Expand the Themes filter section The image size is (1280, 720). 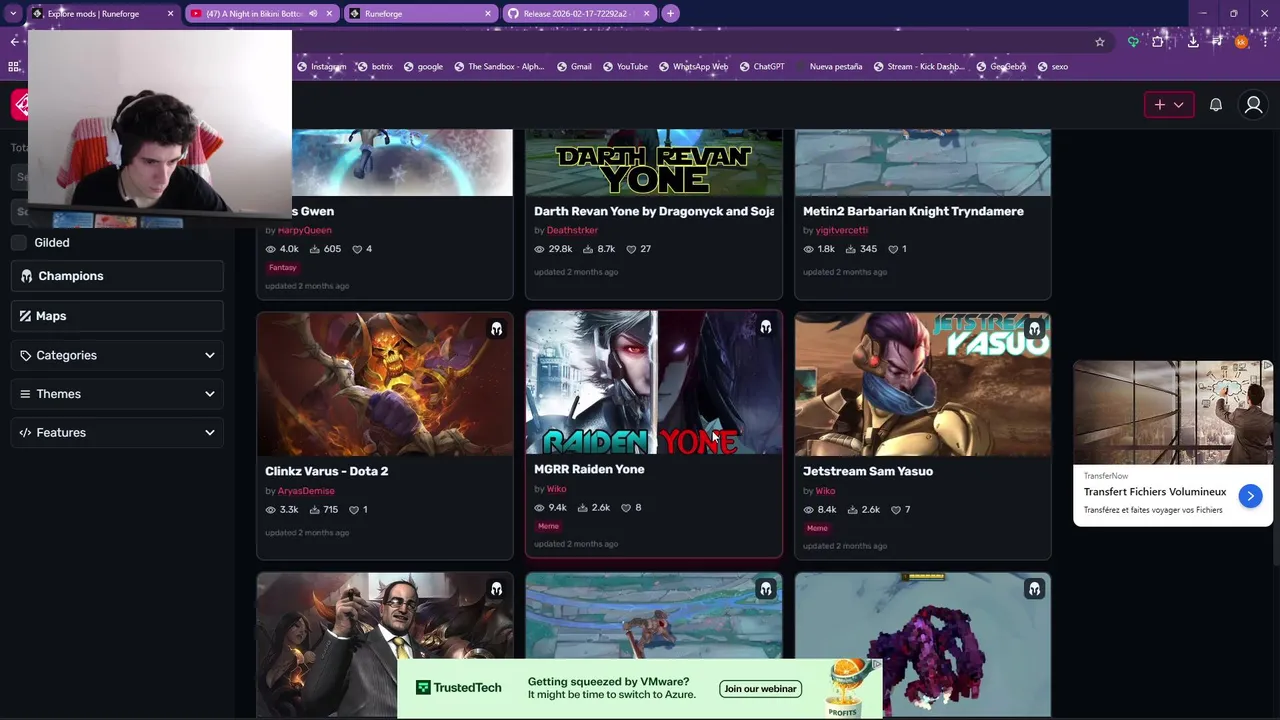[x=117, y=394]
